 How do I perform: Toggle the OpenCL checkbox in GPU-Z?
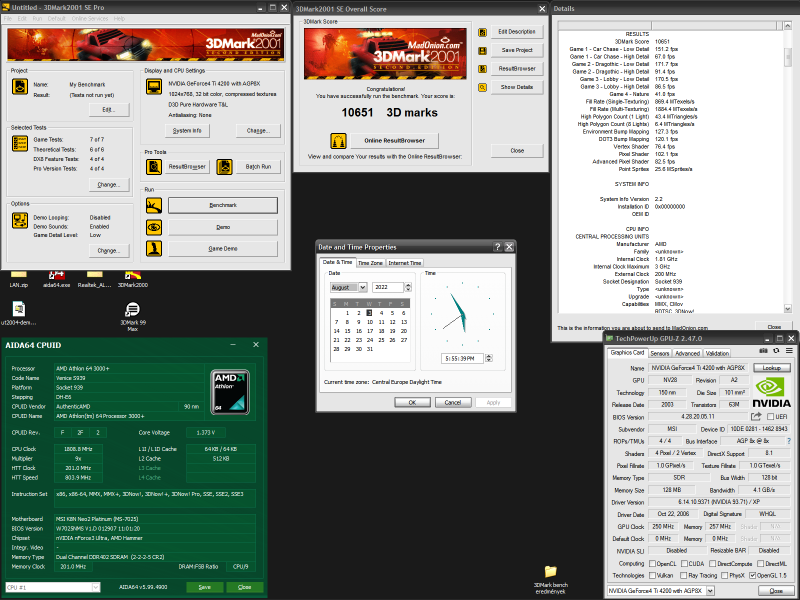click(652, 563)
